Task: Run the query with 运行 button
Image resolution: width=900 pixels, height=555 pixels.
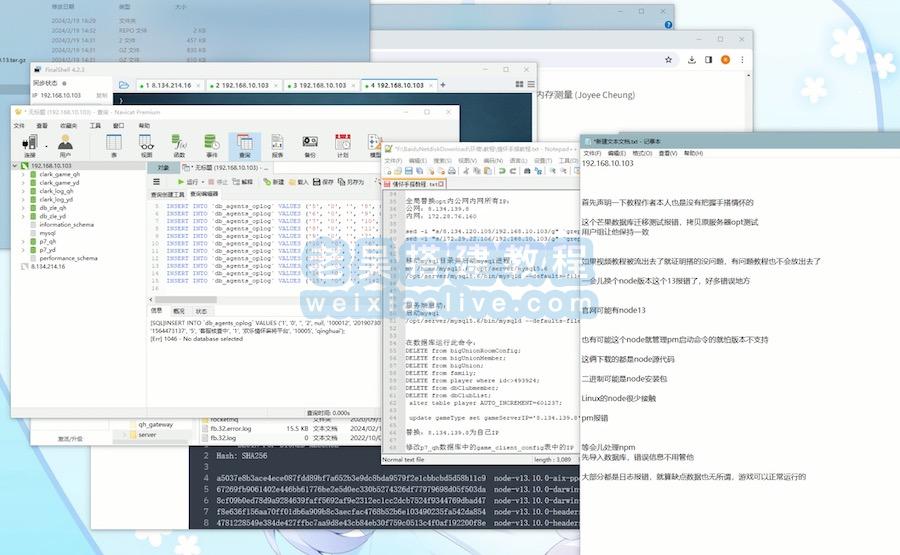Action: (x=188, y=181)
